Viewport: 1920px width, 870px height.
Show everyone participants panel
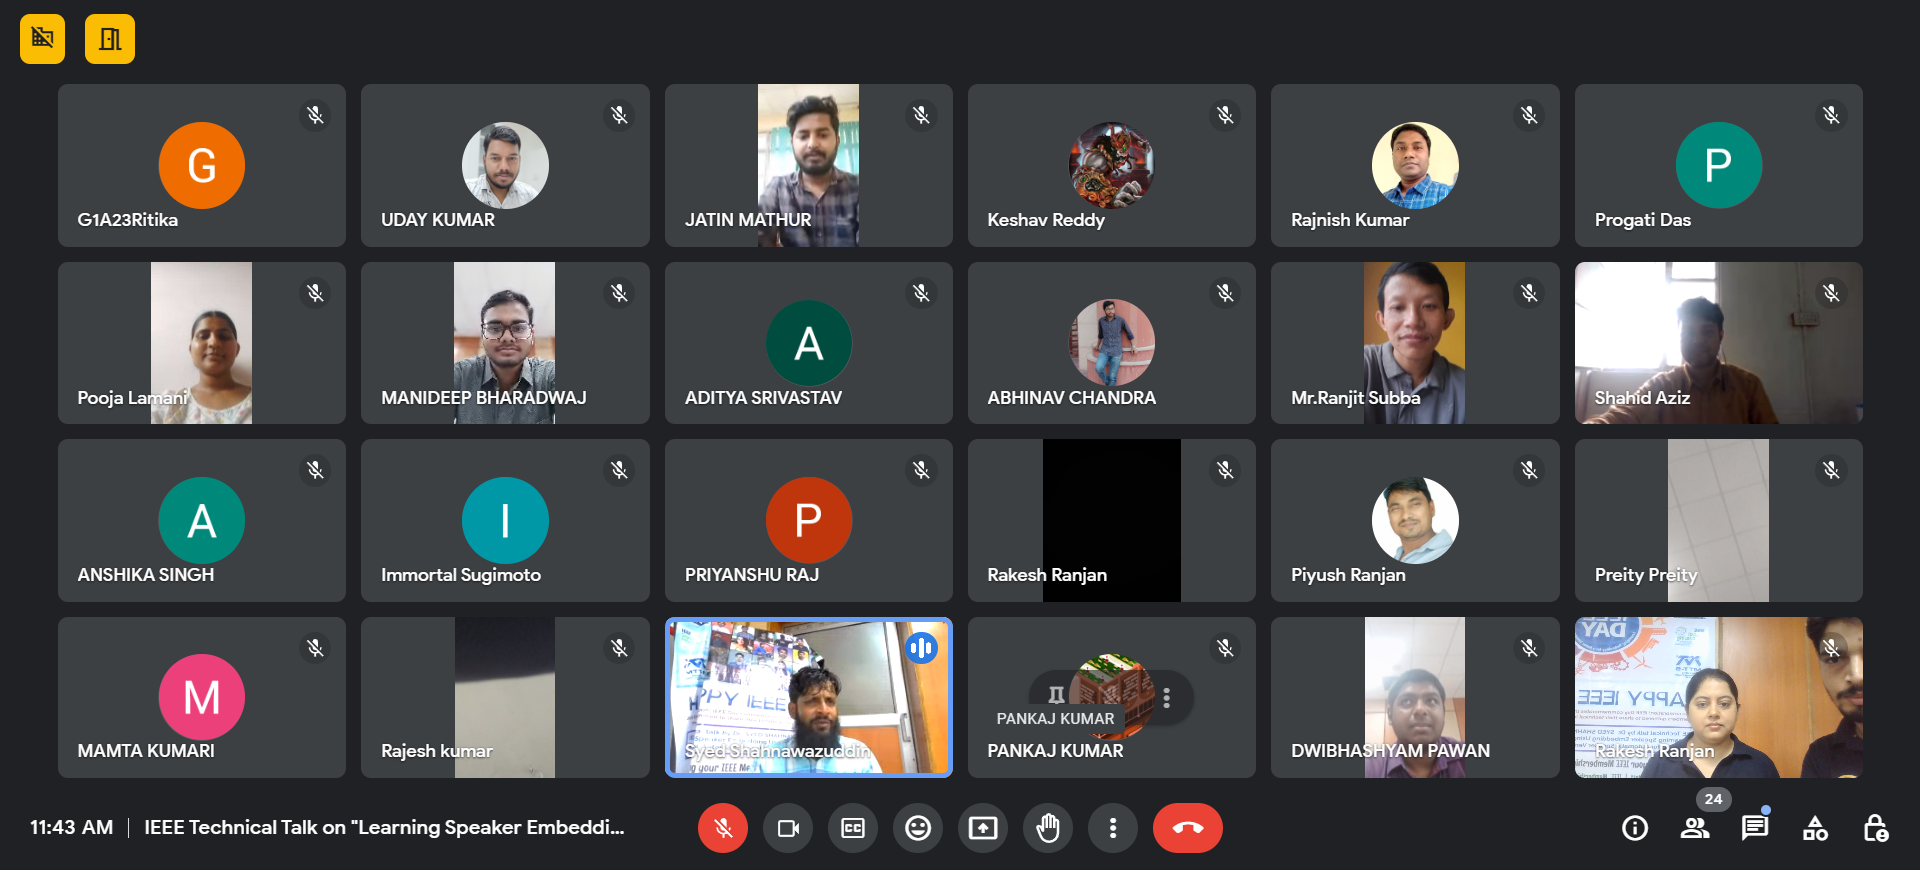(x=1694, y=828)
